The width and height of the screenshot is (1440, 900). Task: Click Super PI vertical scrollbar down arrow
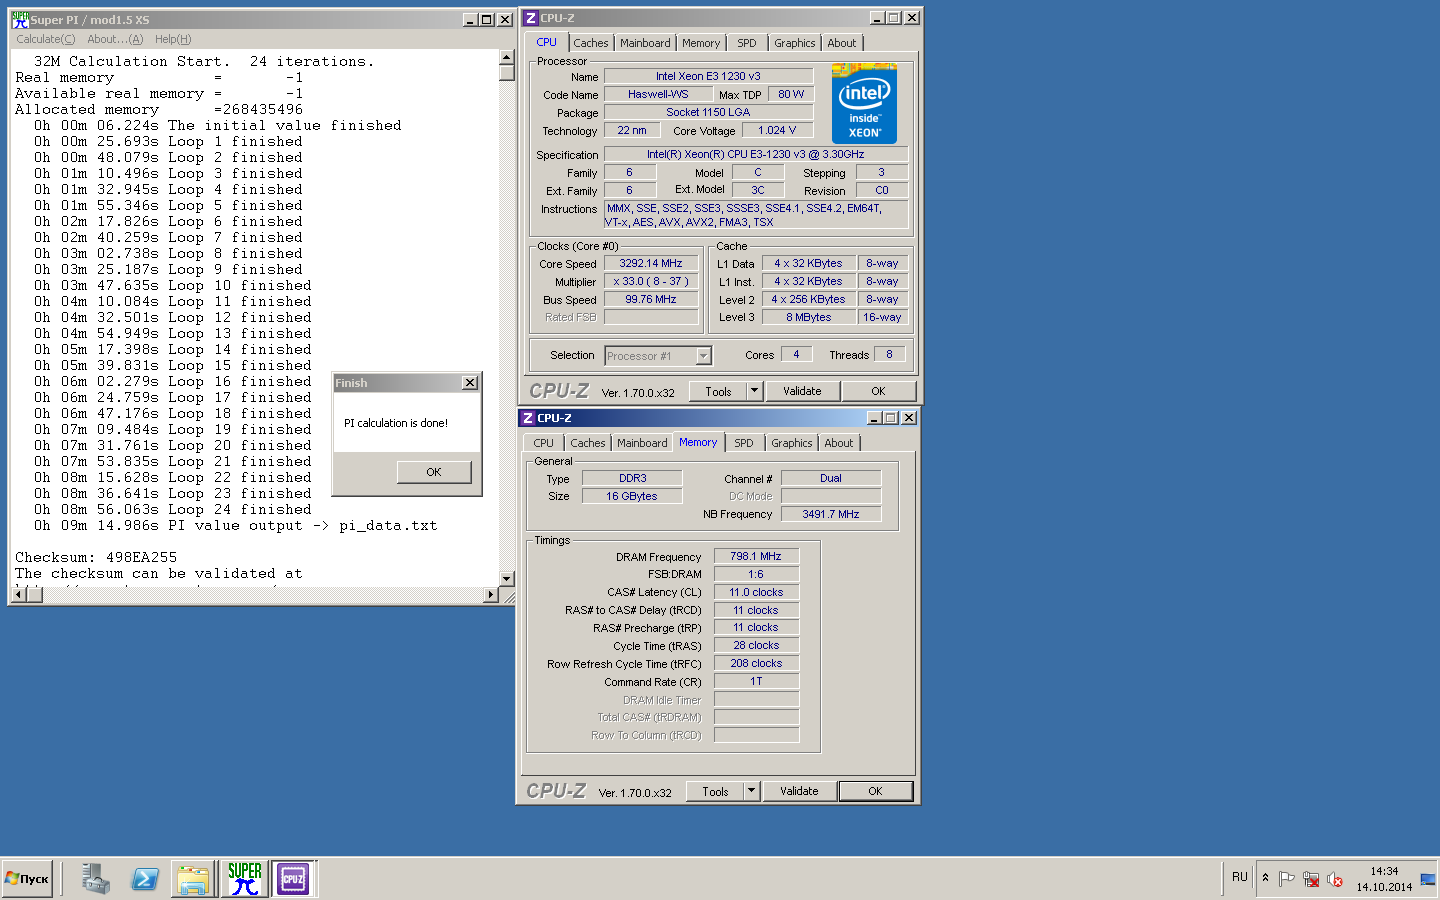[506, 578]
